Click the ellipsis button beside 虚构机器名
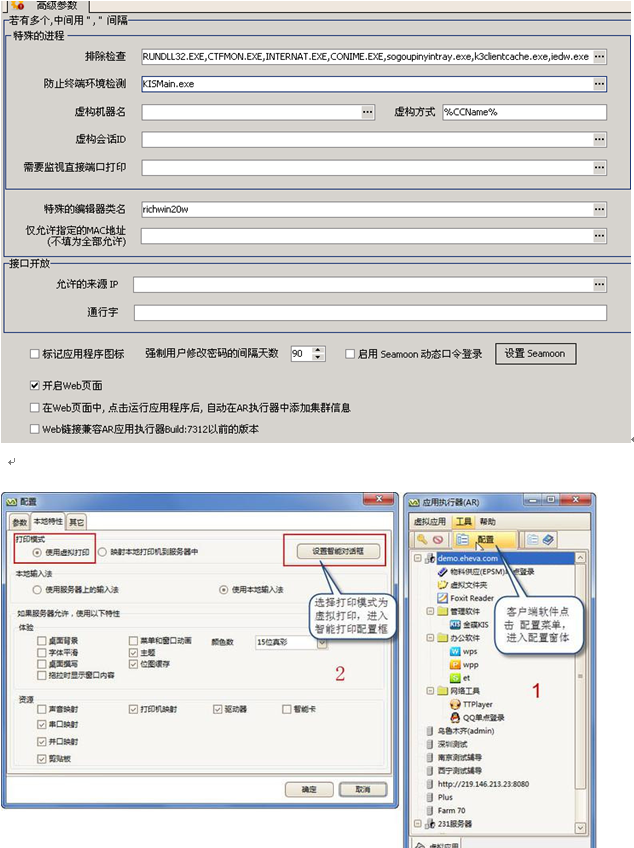Screen dimensions: 634x848 (x=367, y=112)
